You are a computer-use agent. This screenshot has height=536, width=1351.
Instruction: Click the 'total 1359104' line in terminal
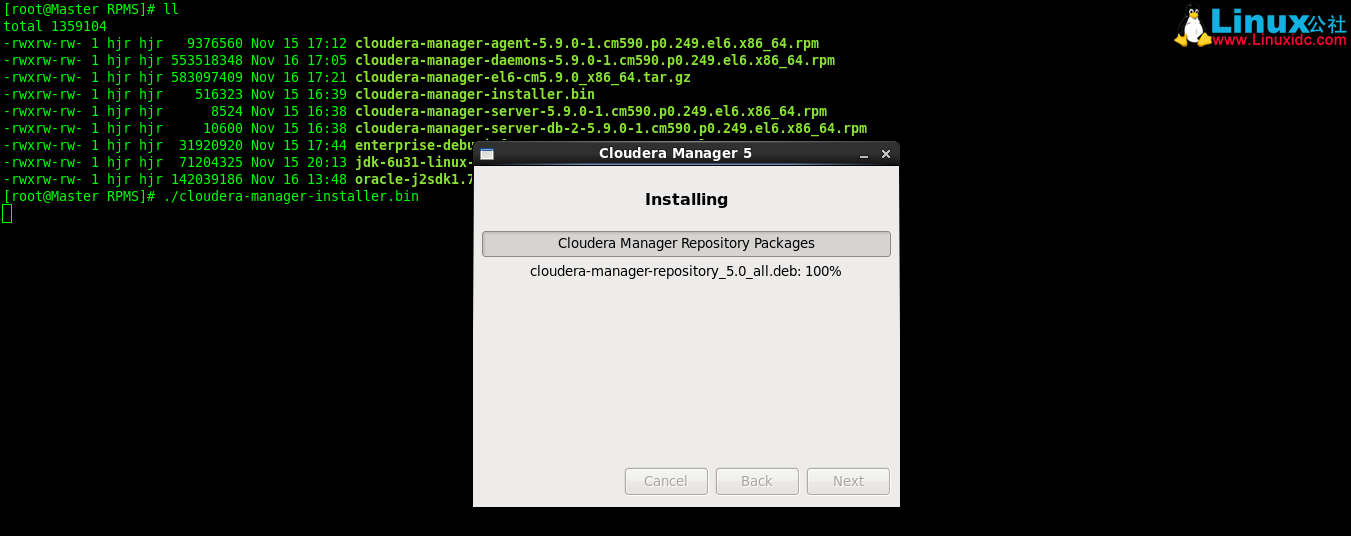(55, 27)
